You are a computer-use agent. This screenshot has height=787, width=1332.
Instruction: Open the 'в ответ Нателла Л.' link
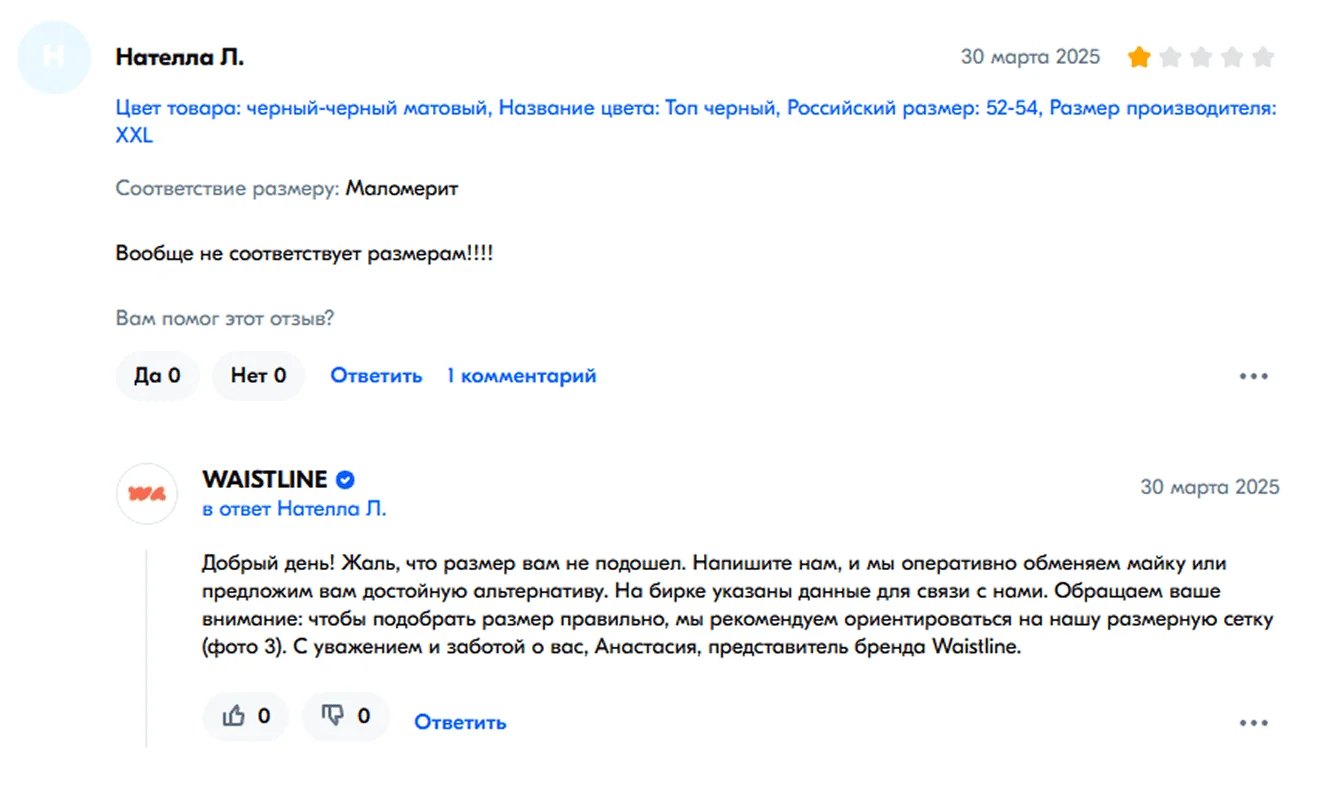coord(294,509)
